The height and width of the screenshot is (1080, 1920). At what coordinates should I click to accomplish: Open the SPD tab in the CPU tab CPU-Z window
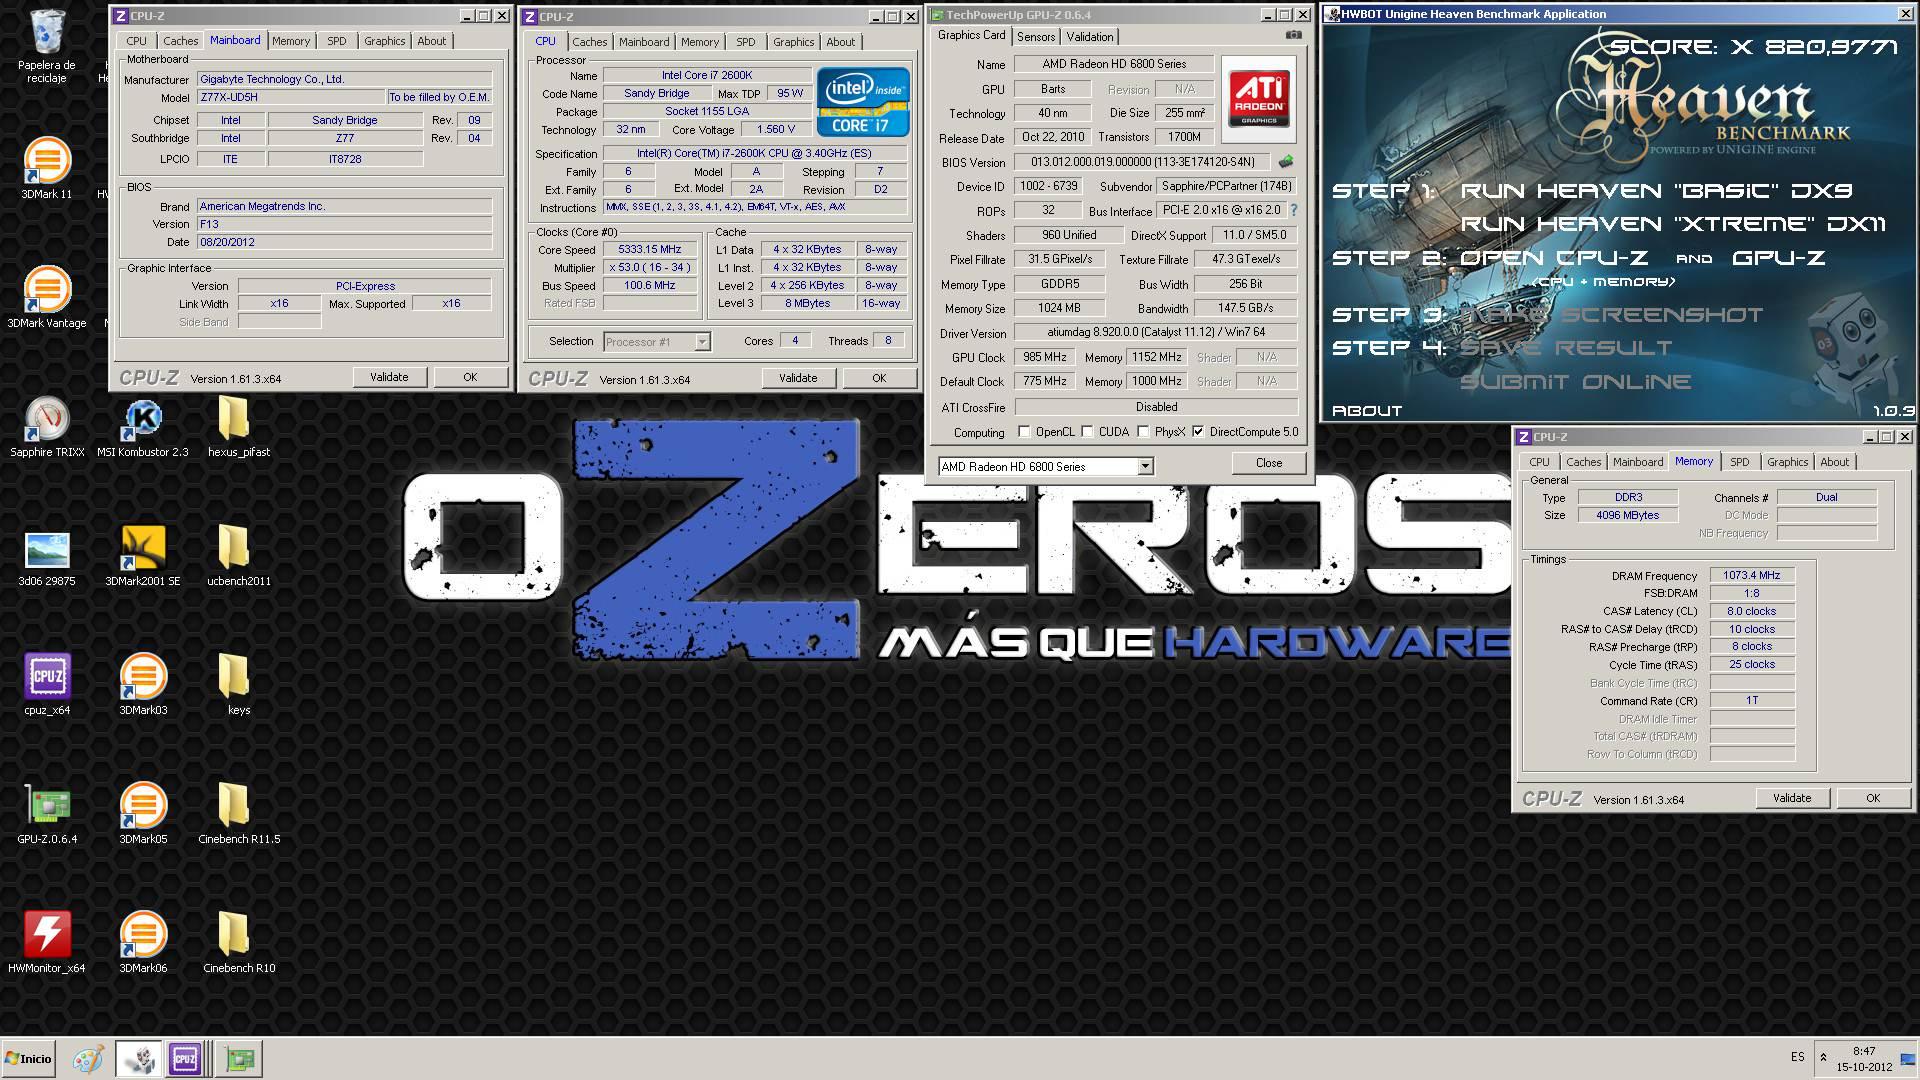tap(746, 42)
